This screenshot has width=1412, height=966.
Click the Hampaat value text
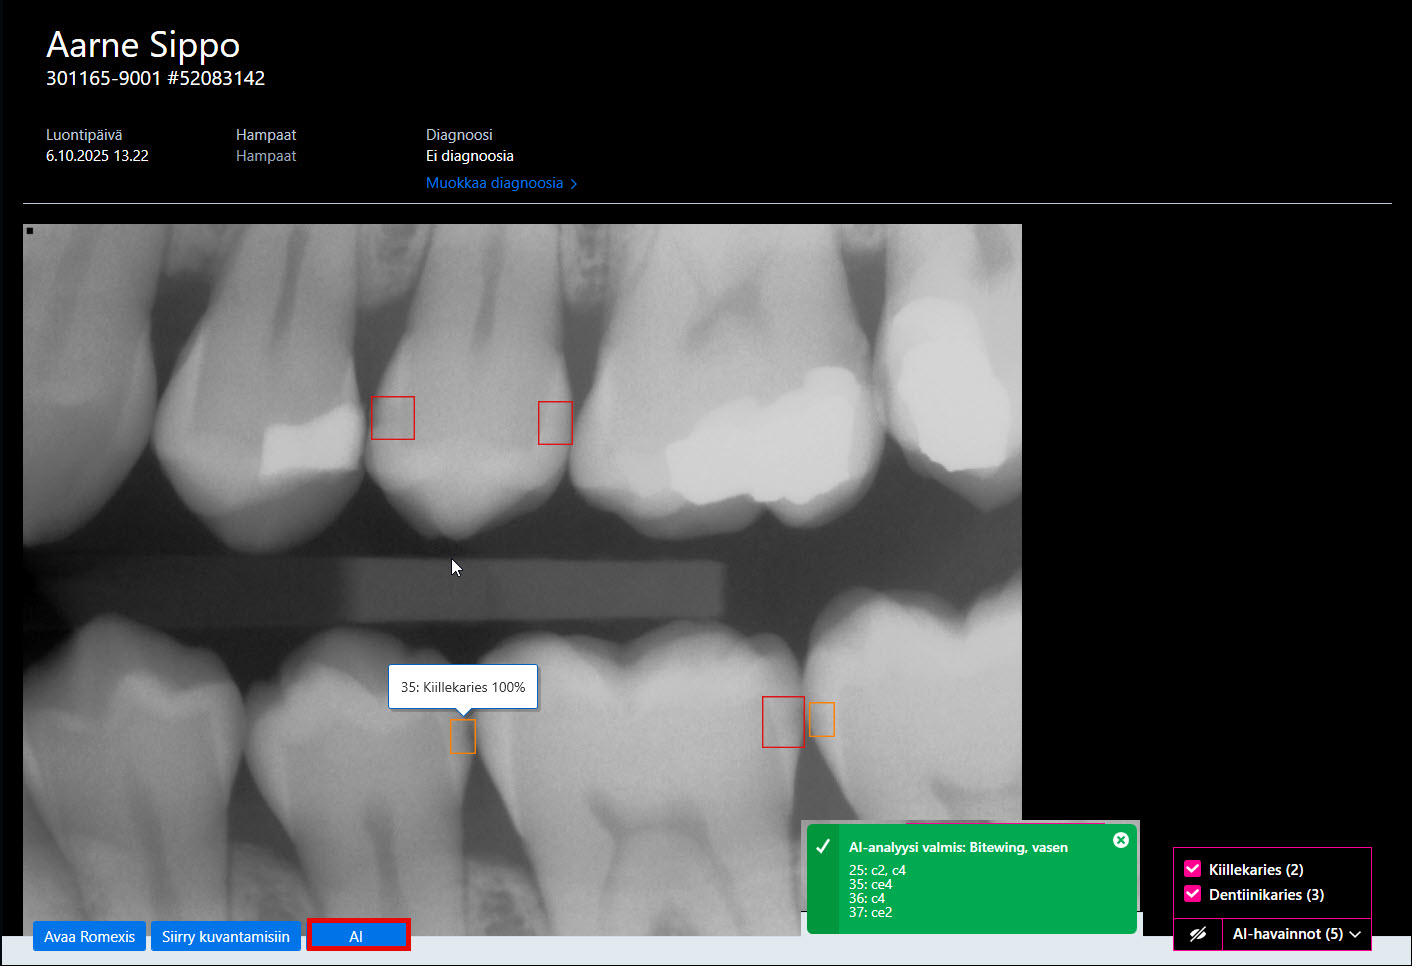[266, 156]
